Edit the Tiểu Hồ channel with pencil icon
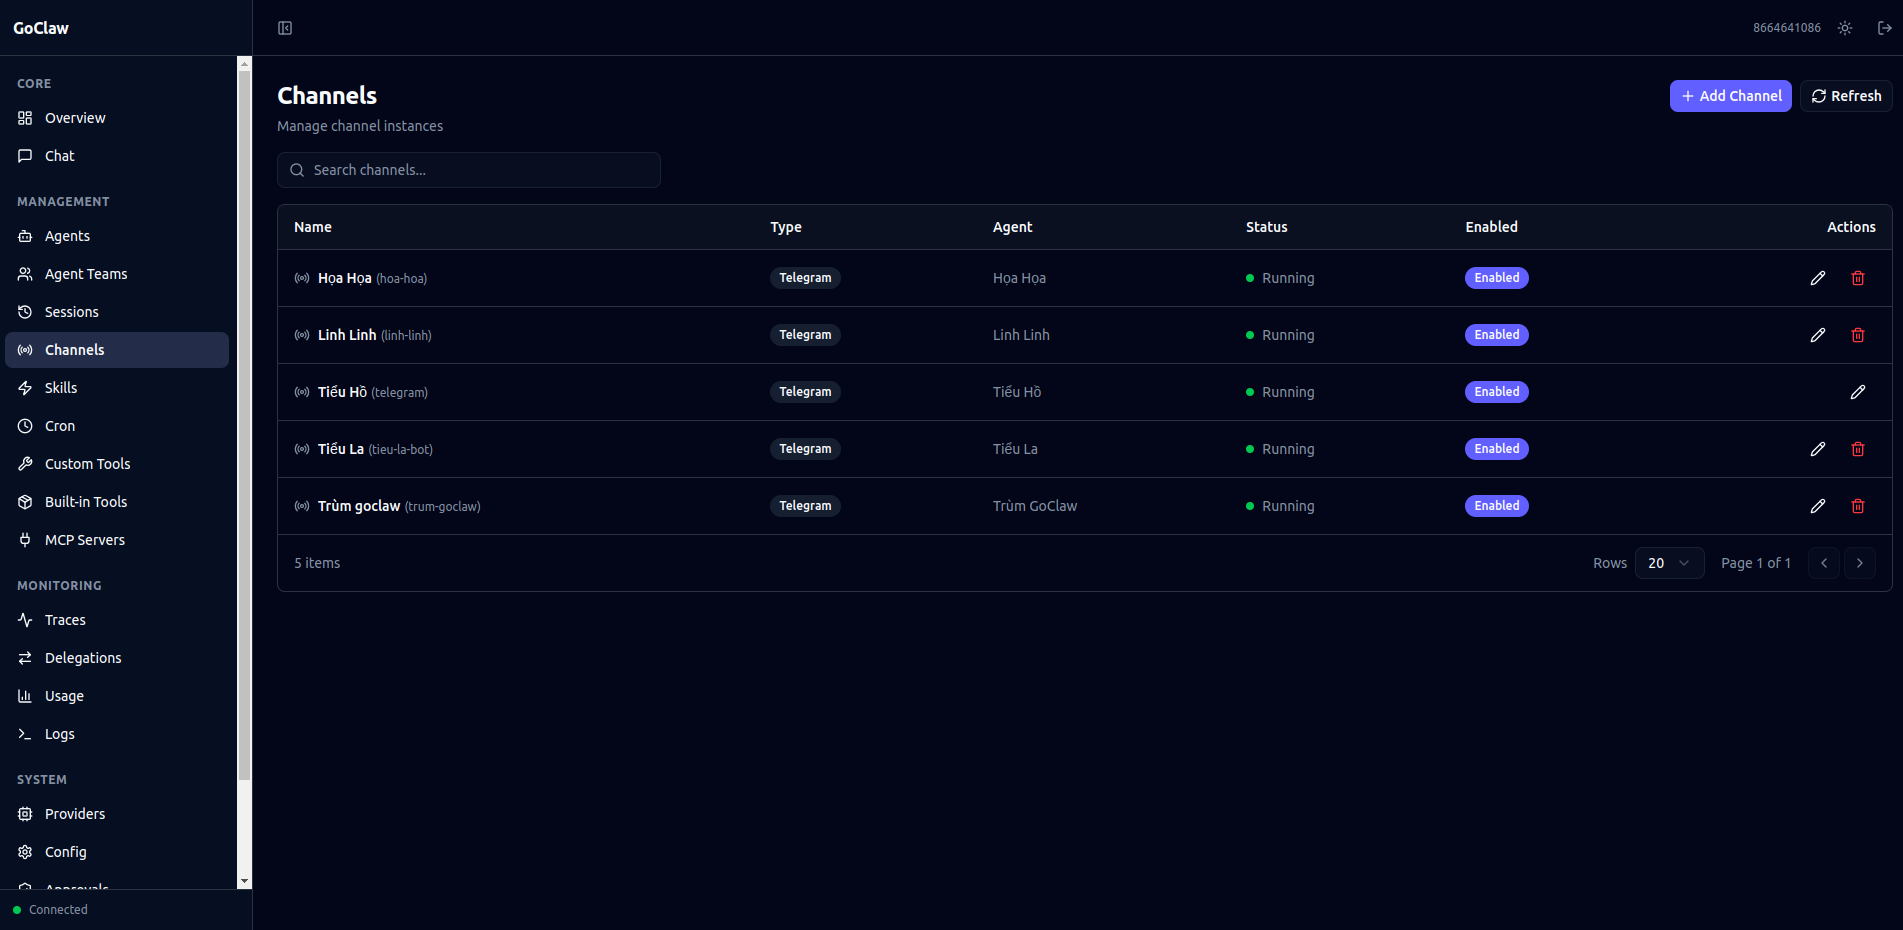This screenshot has width=1903, height=930. pos(1857,392)
